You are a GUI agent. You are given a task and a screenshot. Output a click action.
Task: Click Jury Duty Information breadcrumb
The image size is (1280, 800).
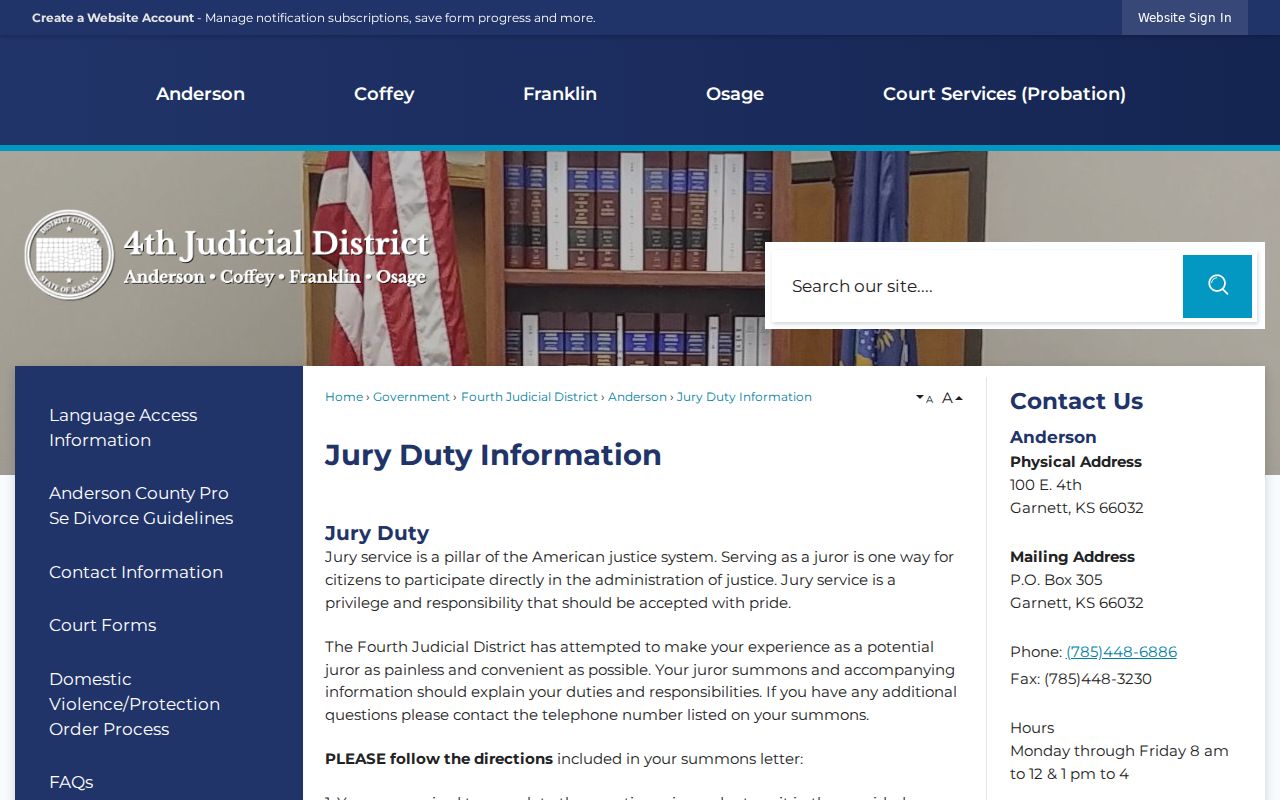tap(744, 397)
